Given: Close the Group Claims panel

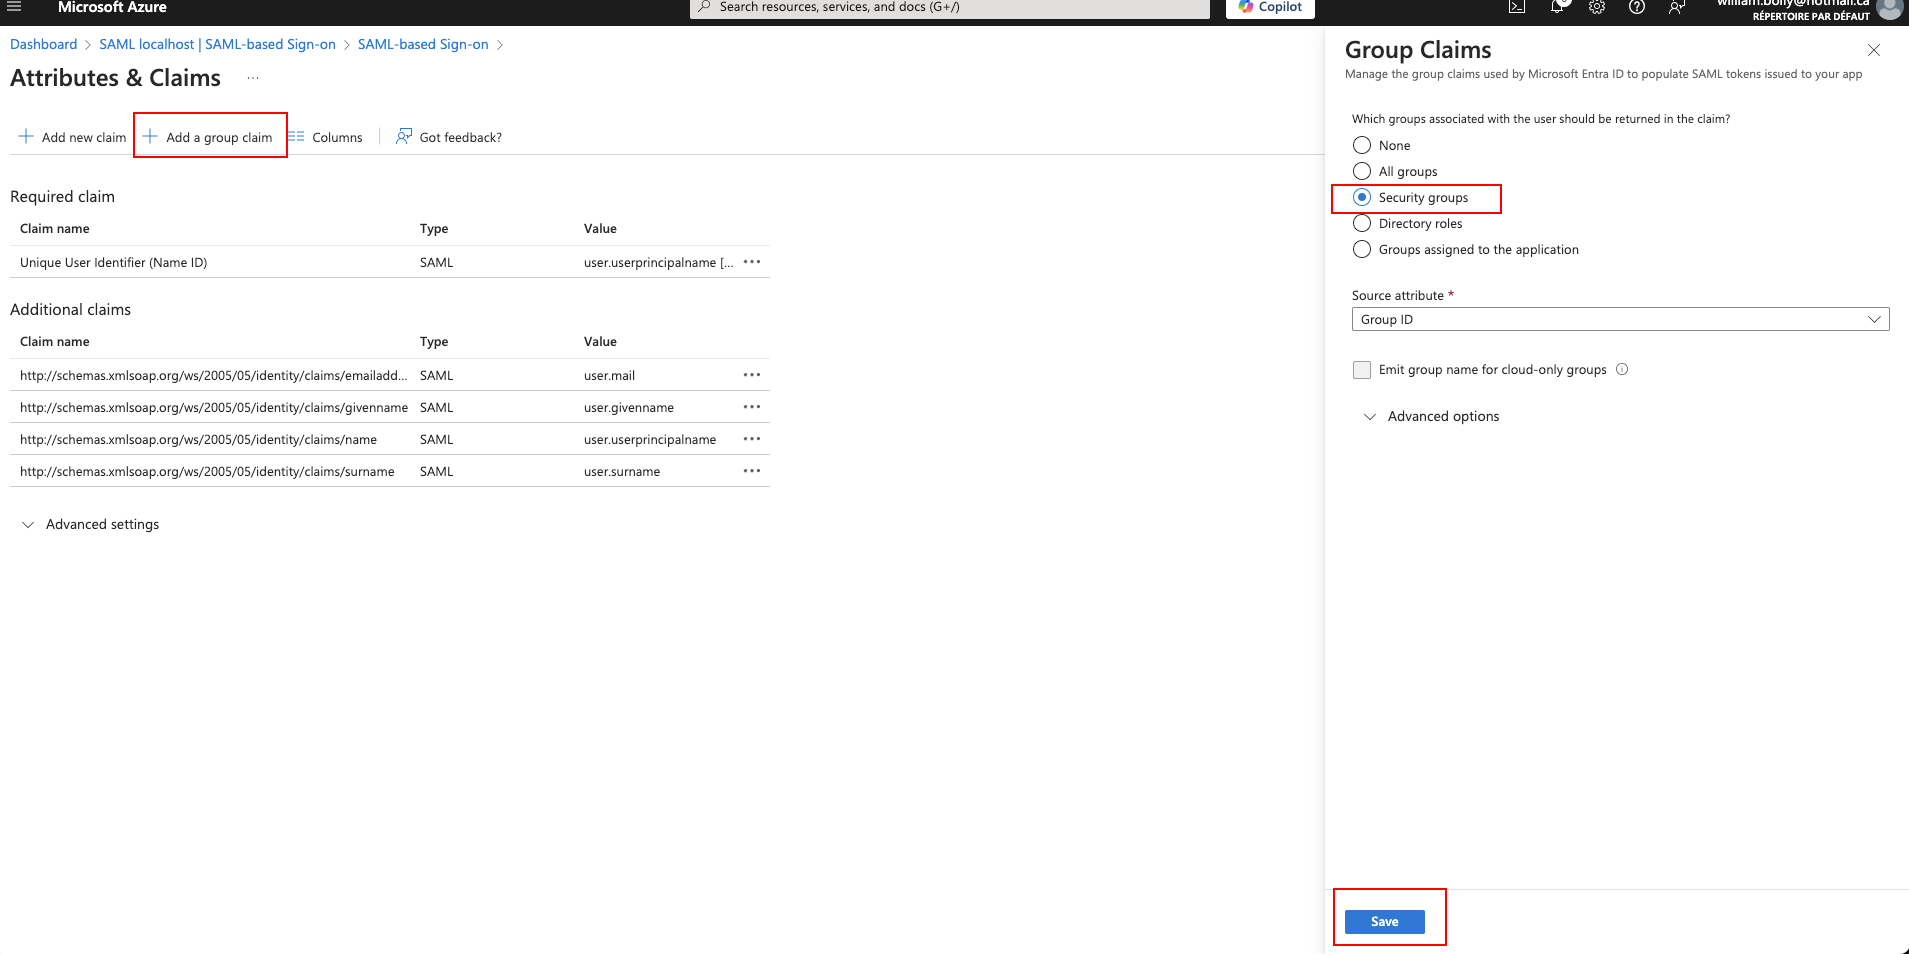Looking at the screenshot, I should pyautogui.click(x=1874, y=50).
